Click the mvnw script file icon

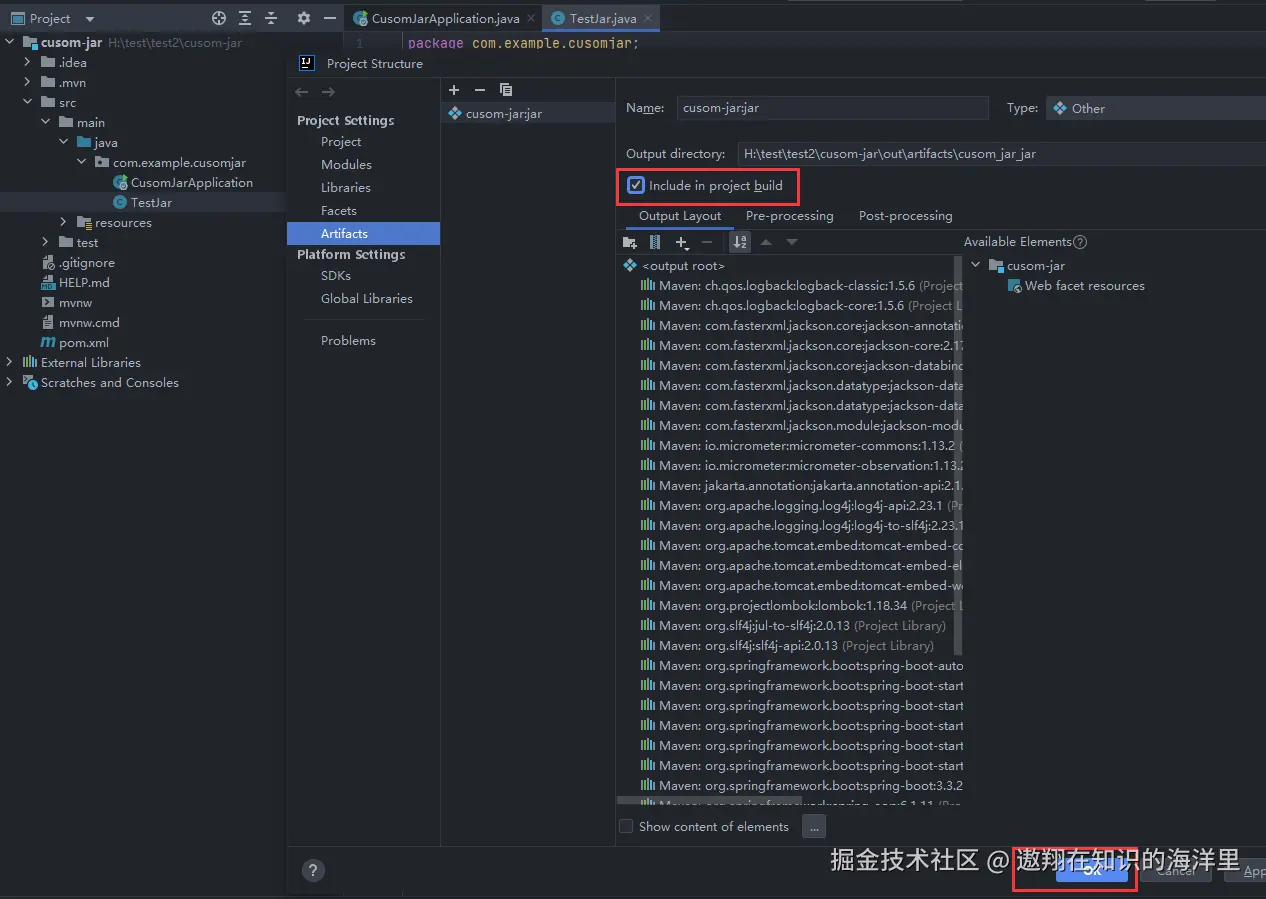49,303
